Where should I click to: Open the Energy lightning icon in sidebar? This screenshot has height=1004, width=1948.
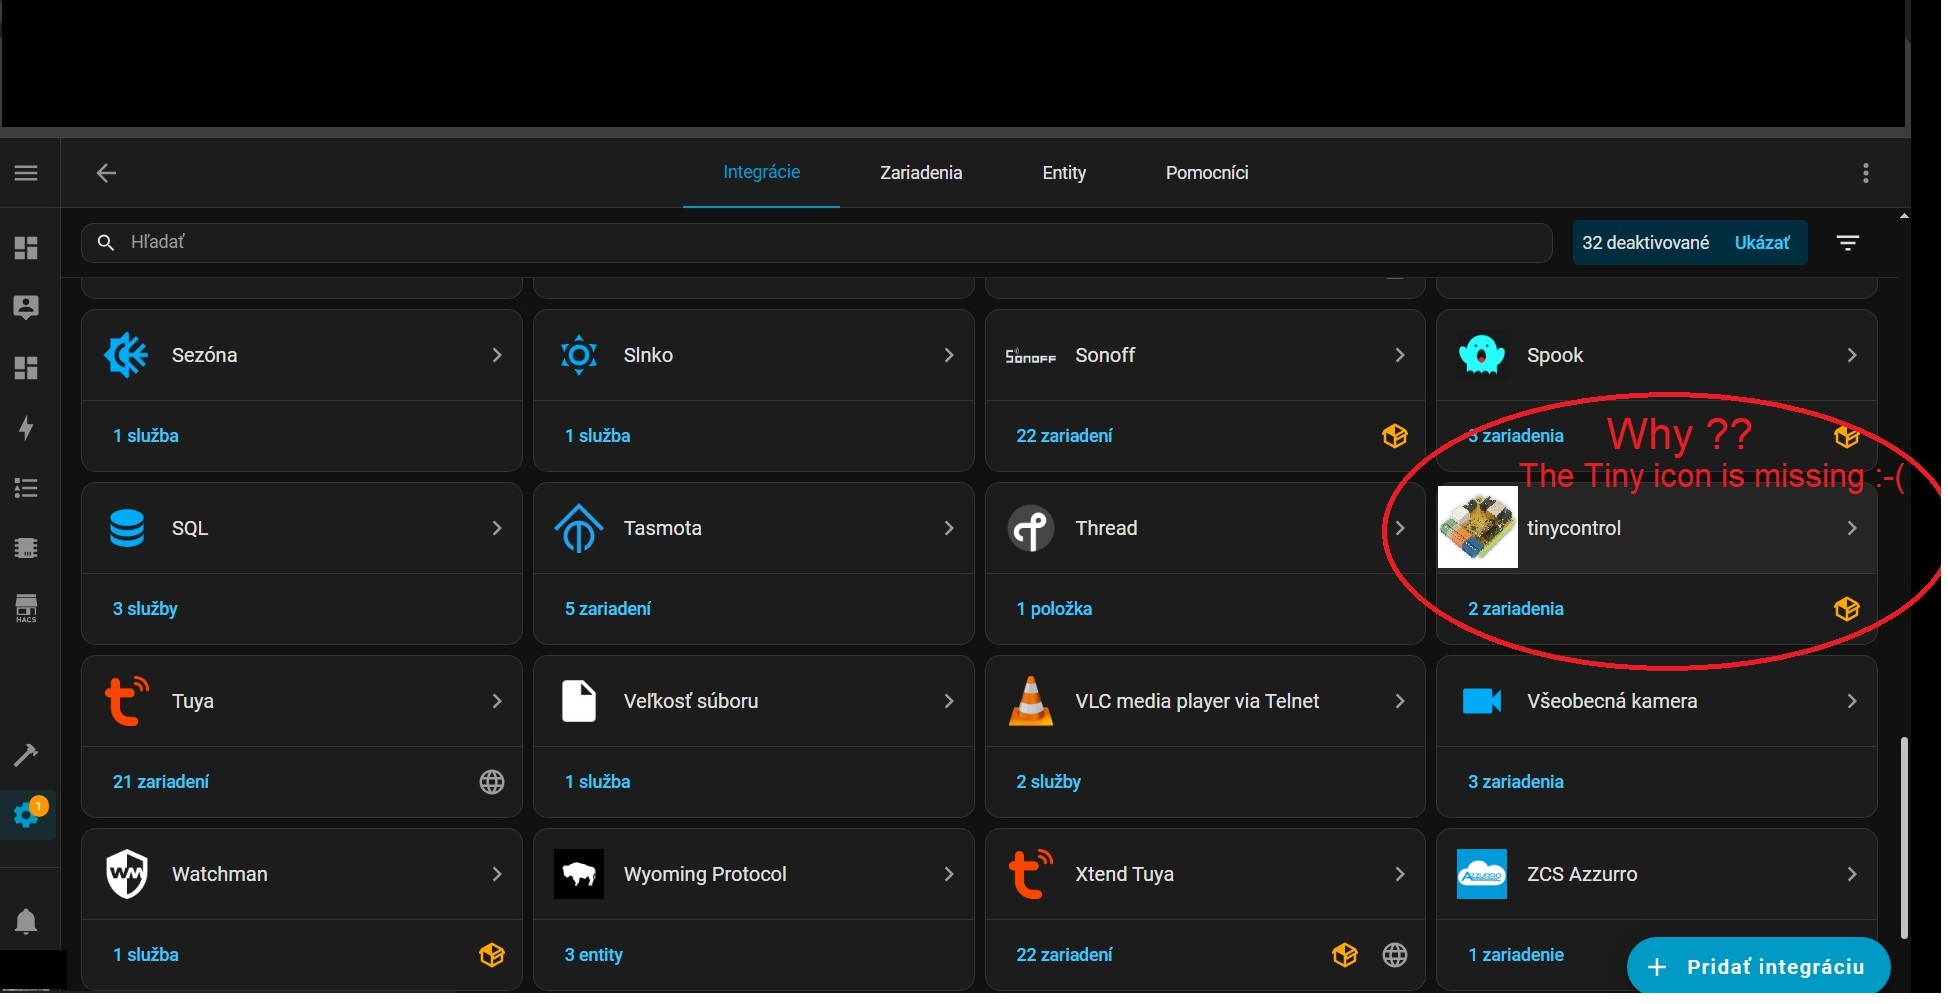click(x=26, y=428)
